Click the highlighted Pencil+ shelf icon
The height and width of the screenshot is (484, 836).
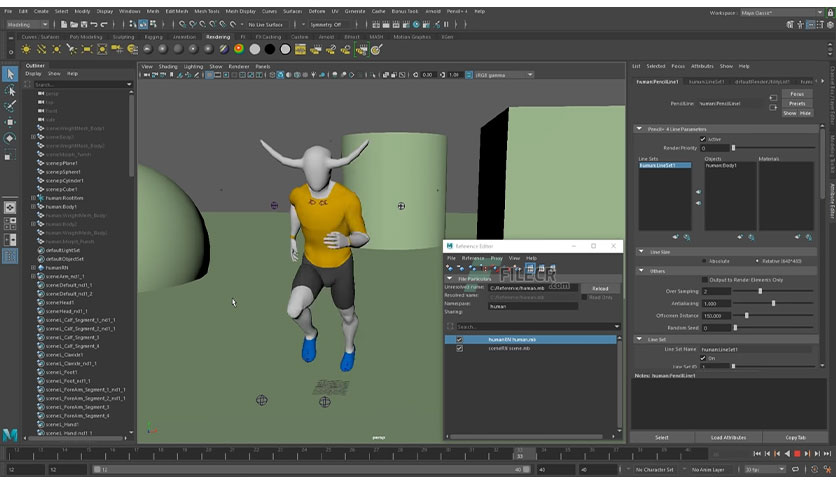point(361,50)
